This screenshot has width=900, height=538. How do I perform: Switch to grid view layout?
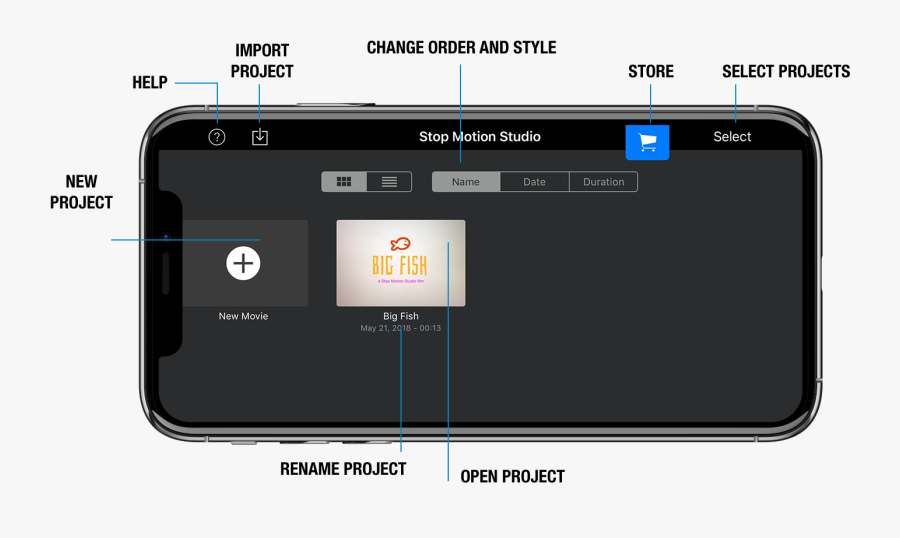tap(344, 182)
